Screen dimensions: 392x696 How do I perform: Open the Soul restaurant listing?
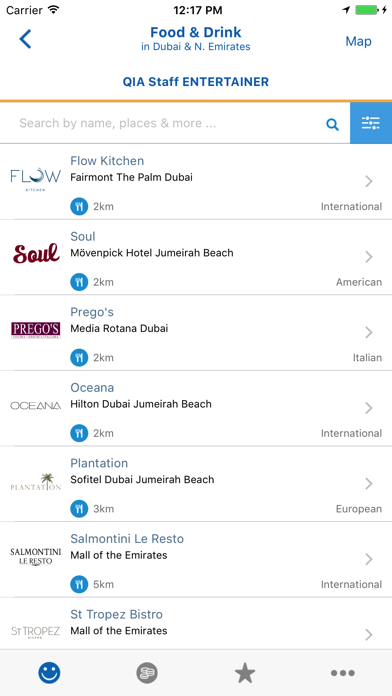(196, 257)
